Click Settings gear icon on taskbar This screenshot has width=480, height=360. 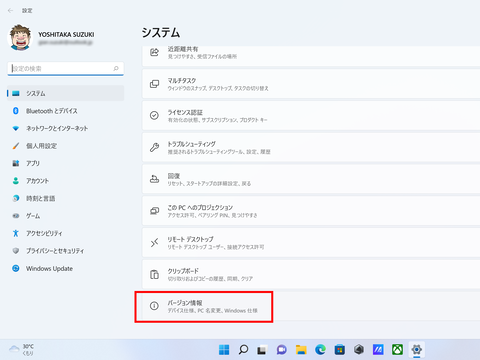[417, 350]
